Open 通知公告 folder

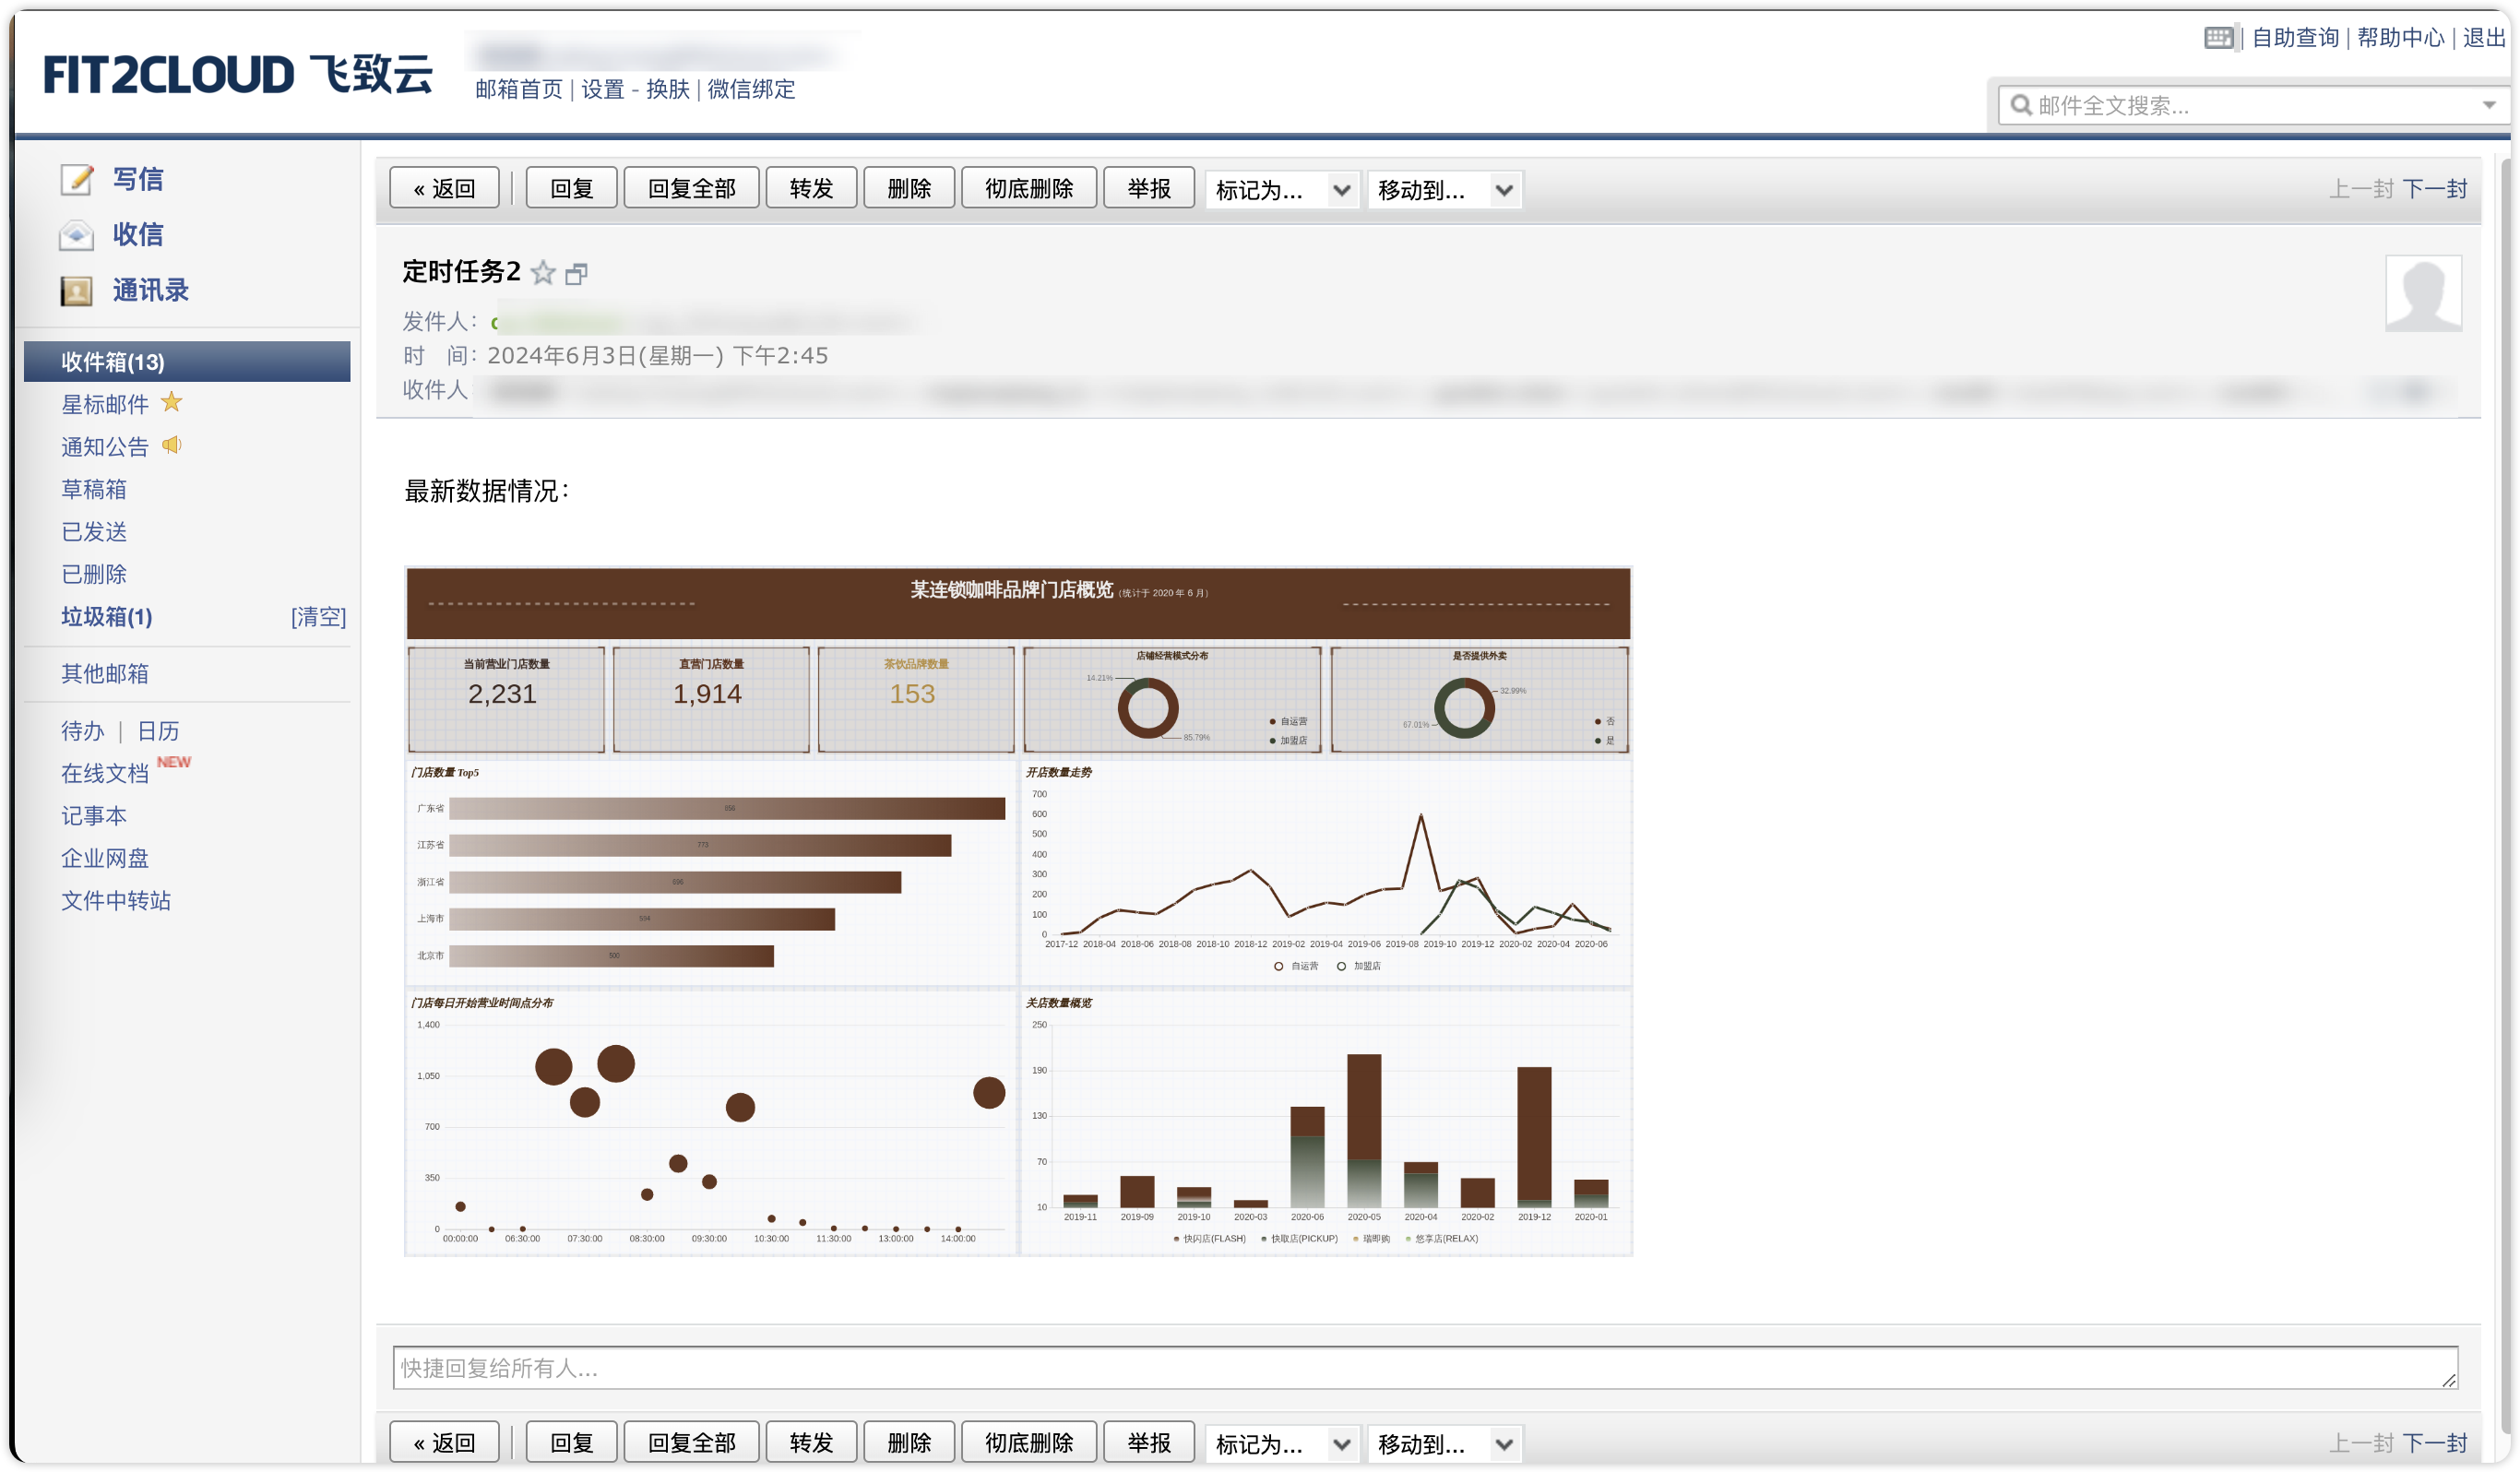tap(105, 447)
